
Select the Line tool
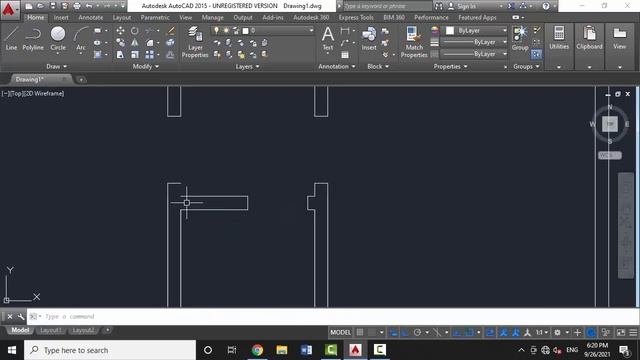[11, 39]
